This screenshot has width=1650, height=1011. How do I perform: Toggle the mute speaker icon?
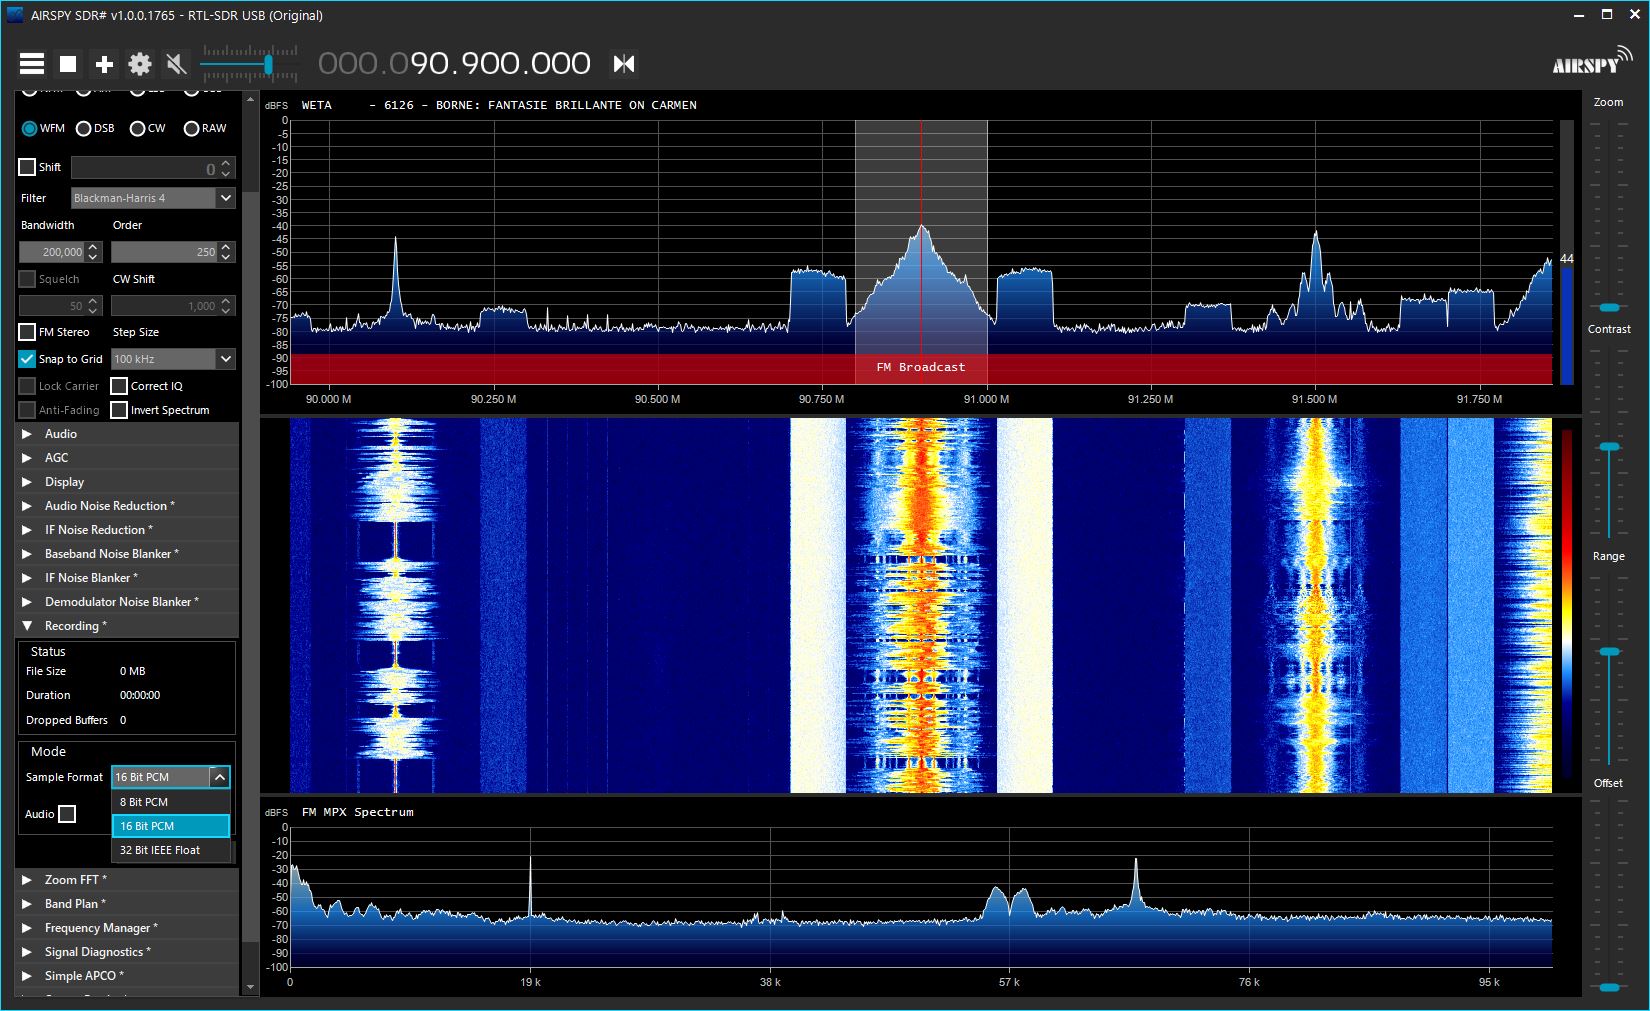pos(176,64)
